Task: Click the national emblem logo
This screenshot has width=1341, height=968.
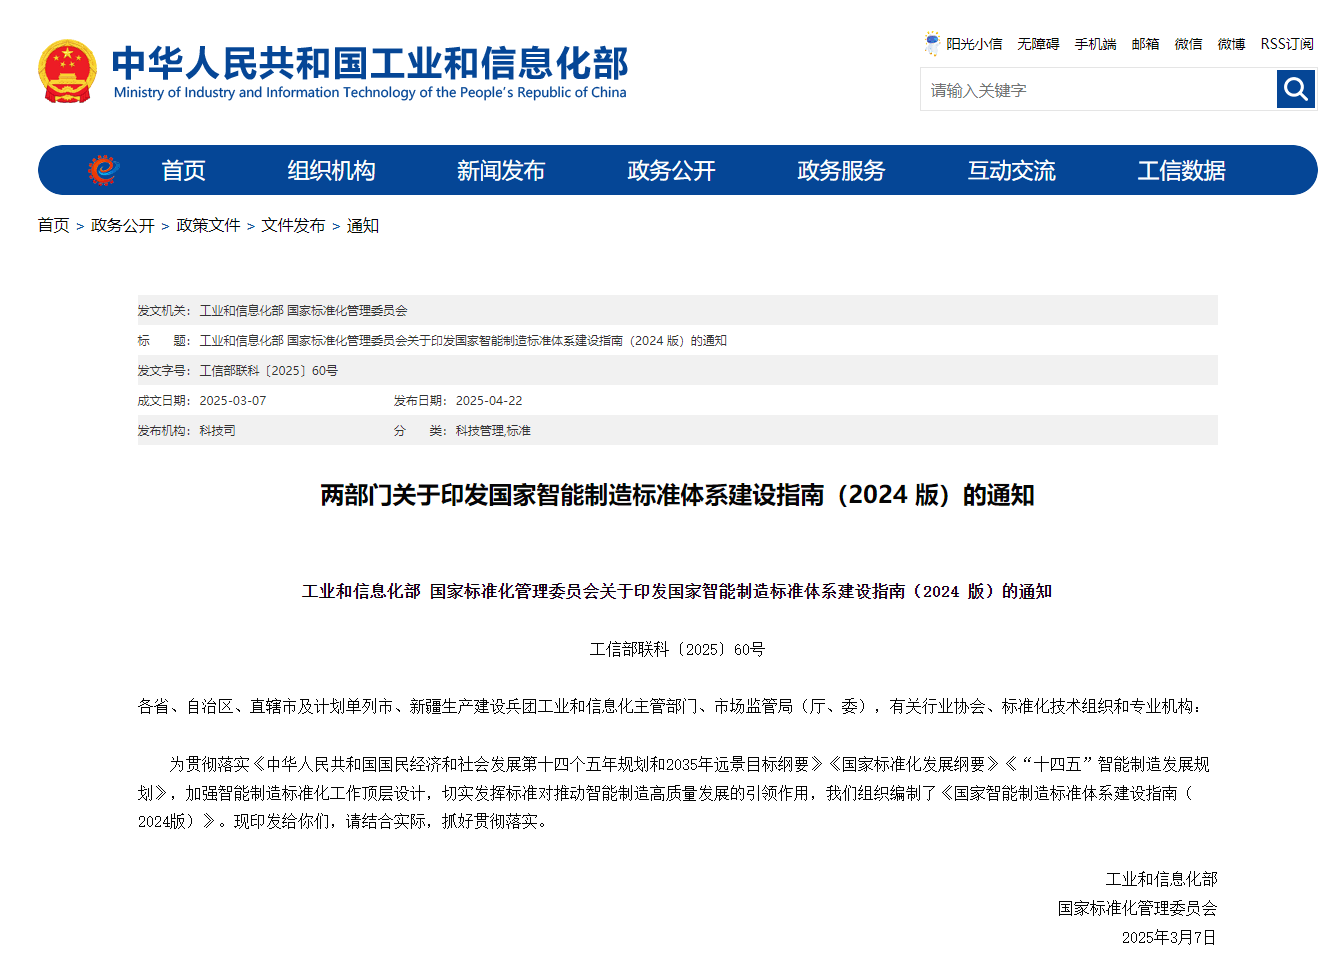Action: pyautogui.click(x=67, y=71)
